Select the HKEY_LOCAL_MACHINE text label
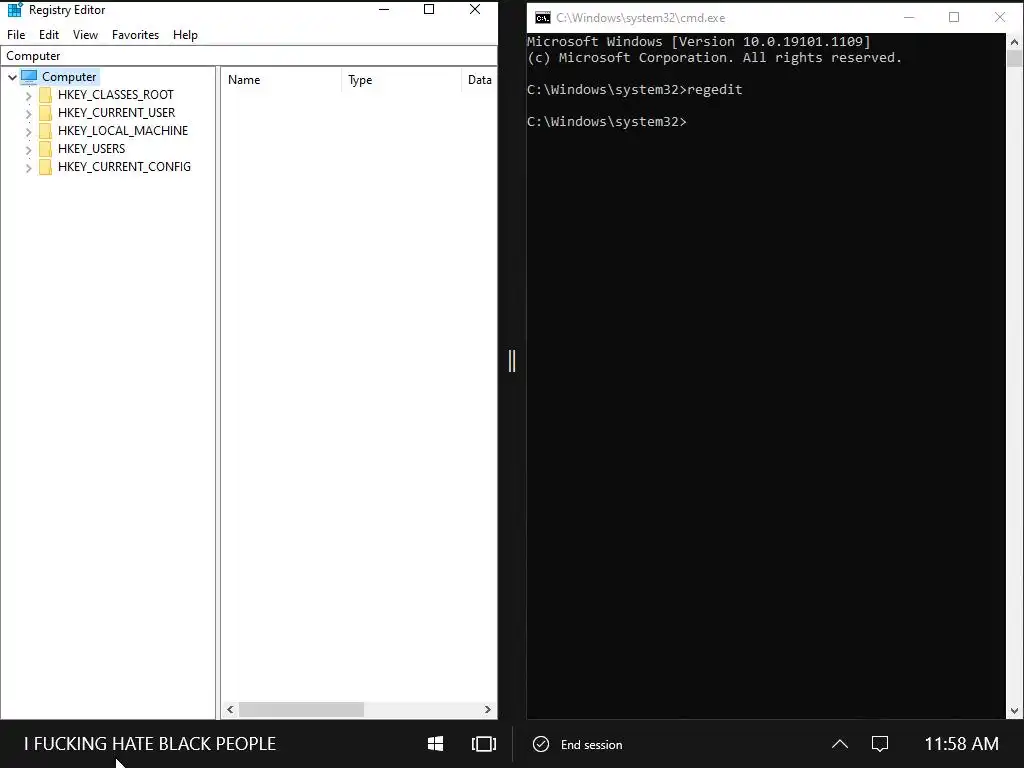The width and height of the screenshot is (1024, 768). pyautogui.click(x=123, y=131)
